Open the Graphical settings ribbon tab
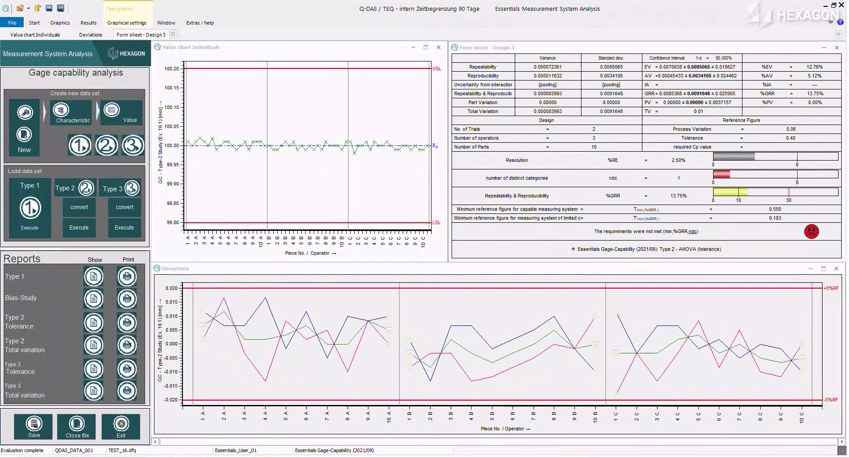 [126, 22]
